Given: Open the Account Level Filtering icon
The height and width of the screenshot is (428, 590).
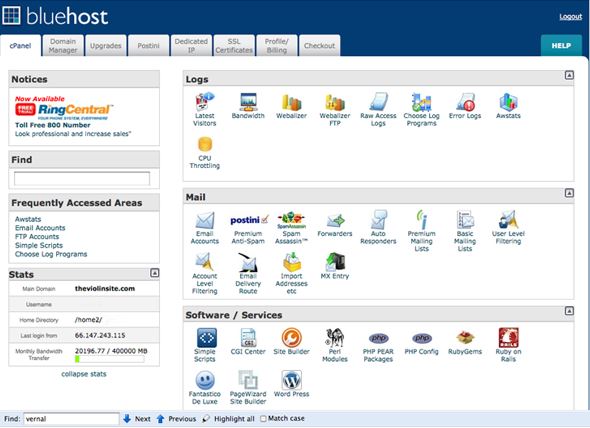Looking at the screenshot, I should (205, 262).
